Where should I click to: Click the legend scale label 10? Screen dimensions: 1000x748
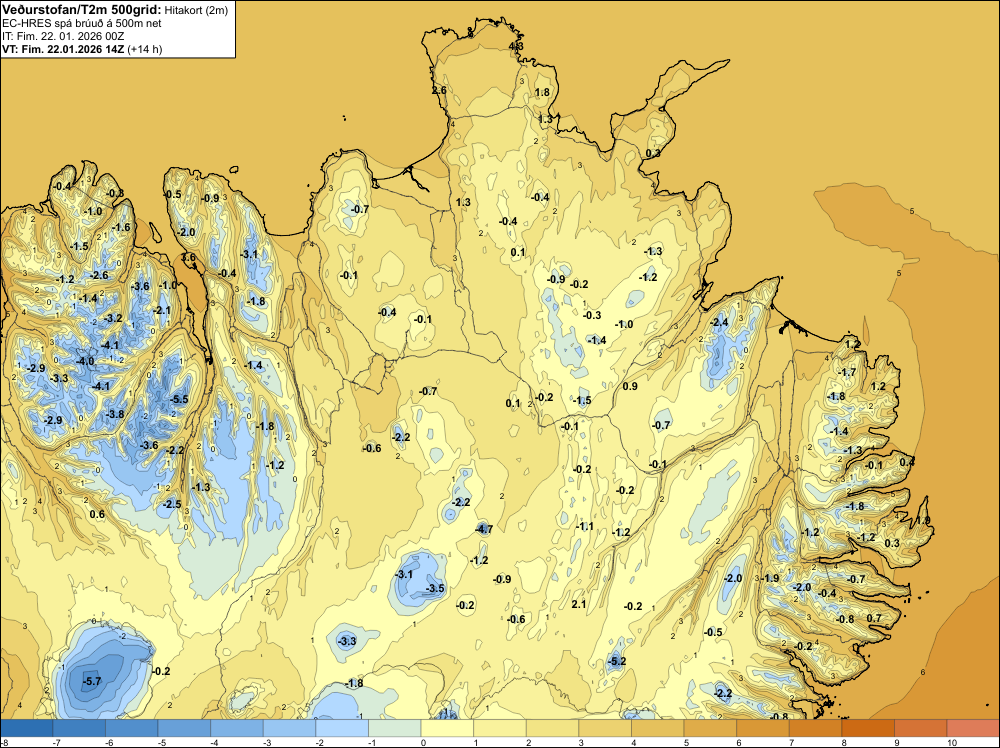pos(952,742)
